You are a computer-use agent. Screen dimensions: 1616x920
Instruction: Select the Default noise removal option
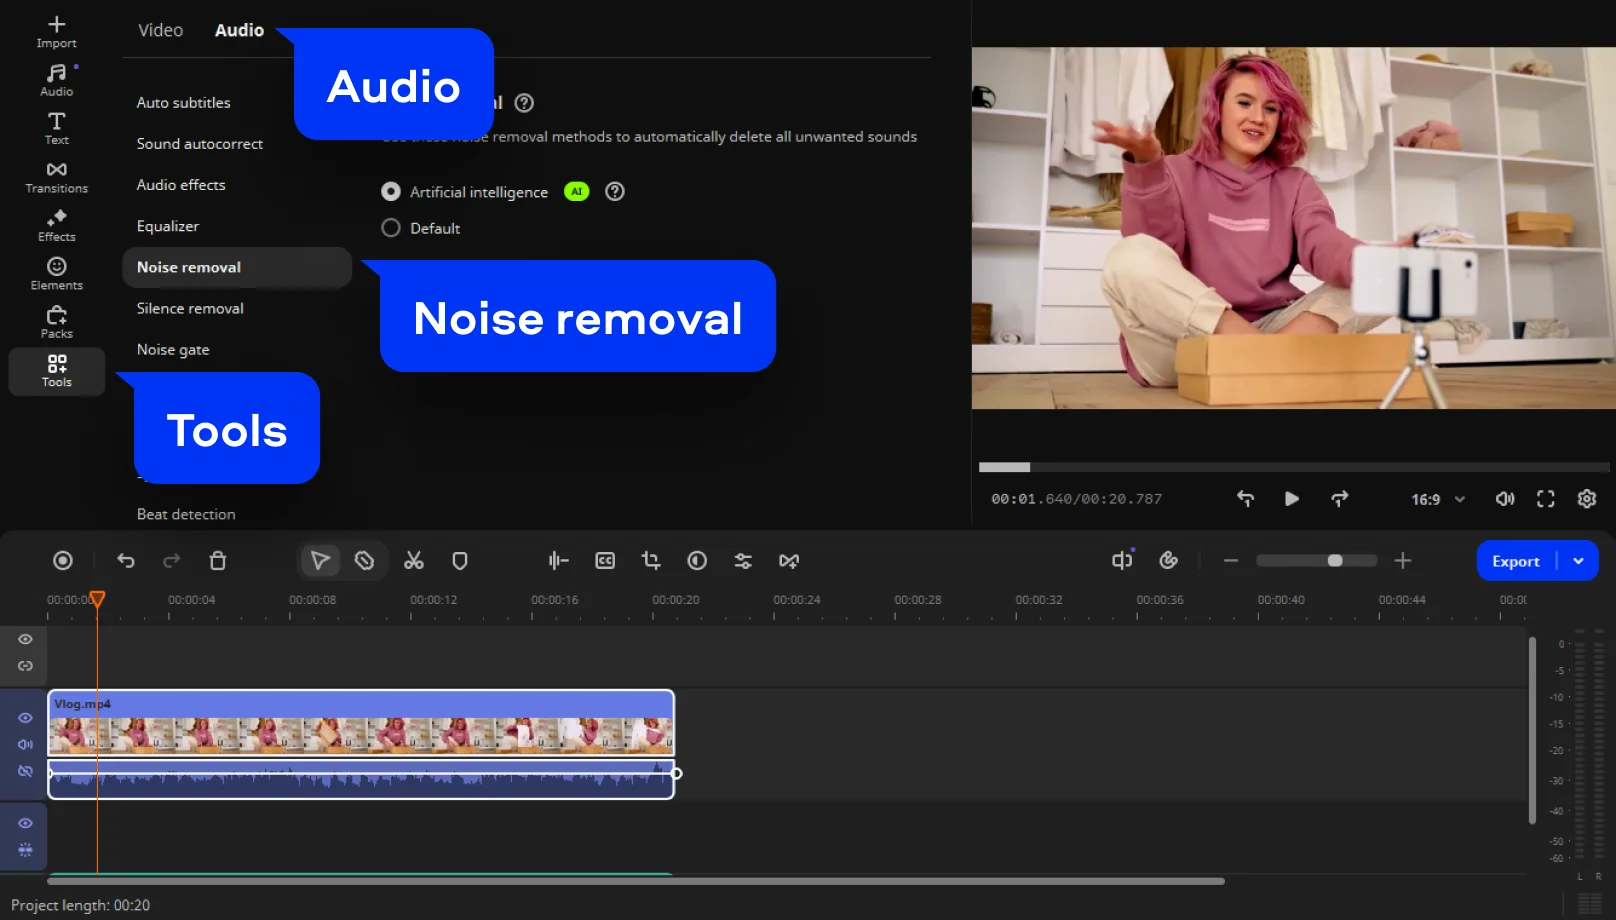click(391, 228)
